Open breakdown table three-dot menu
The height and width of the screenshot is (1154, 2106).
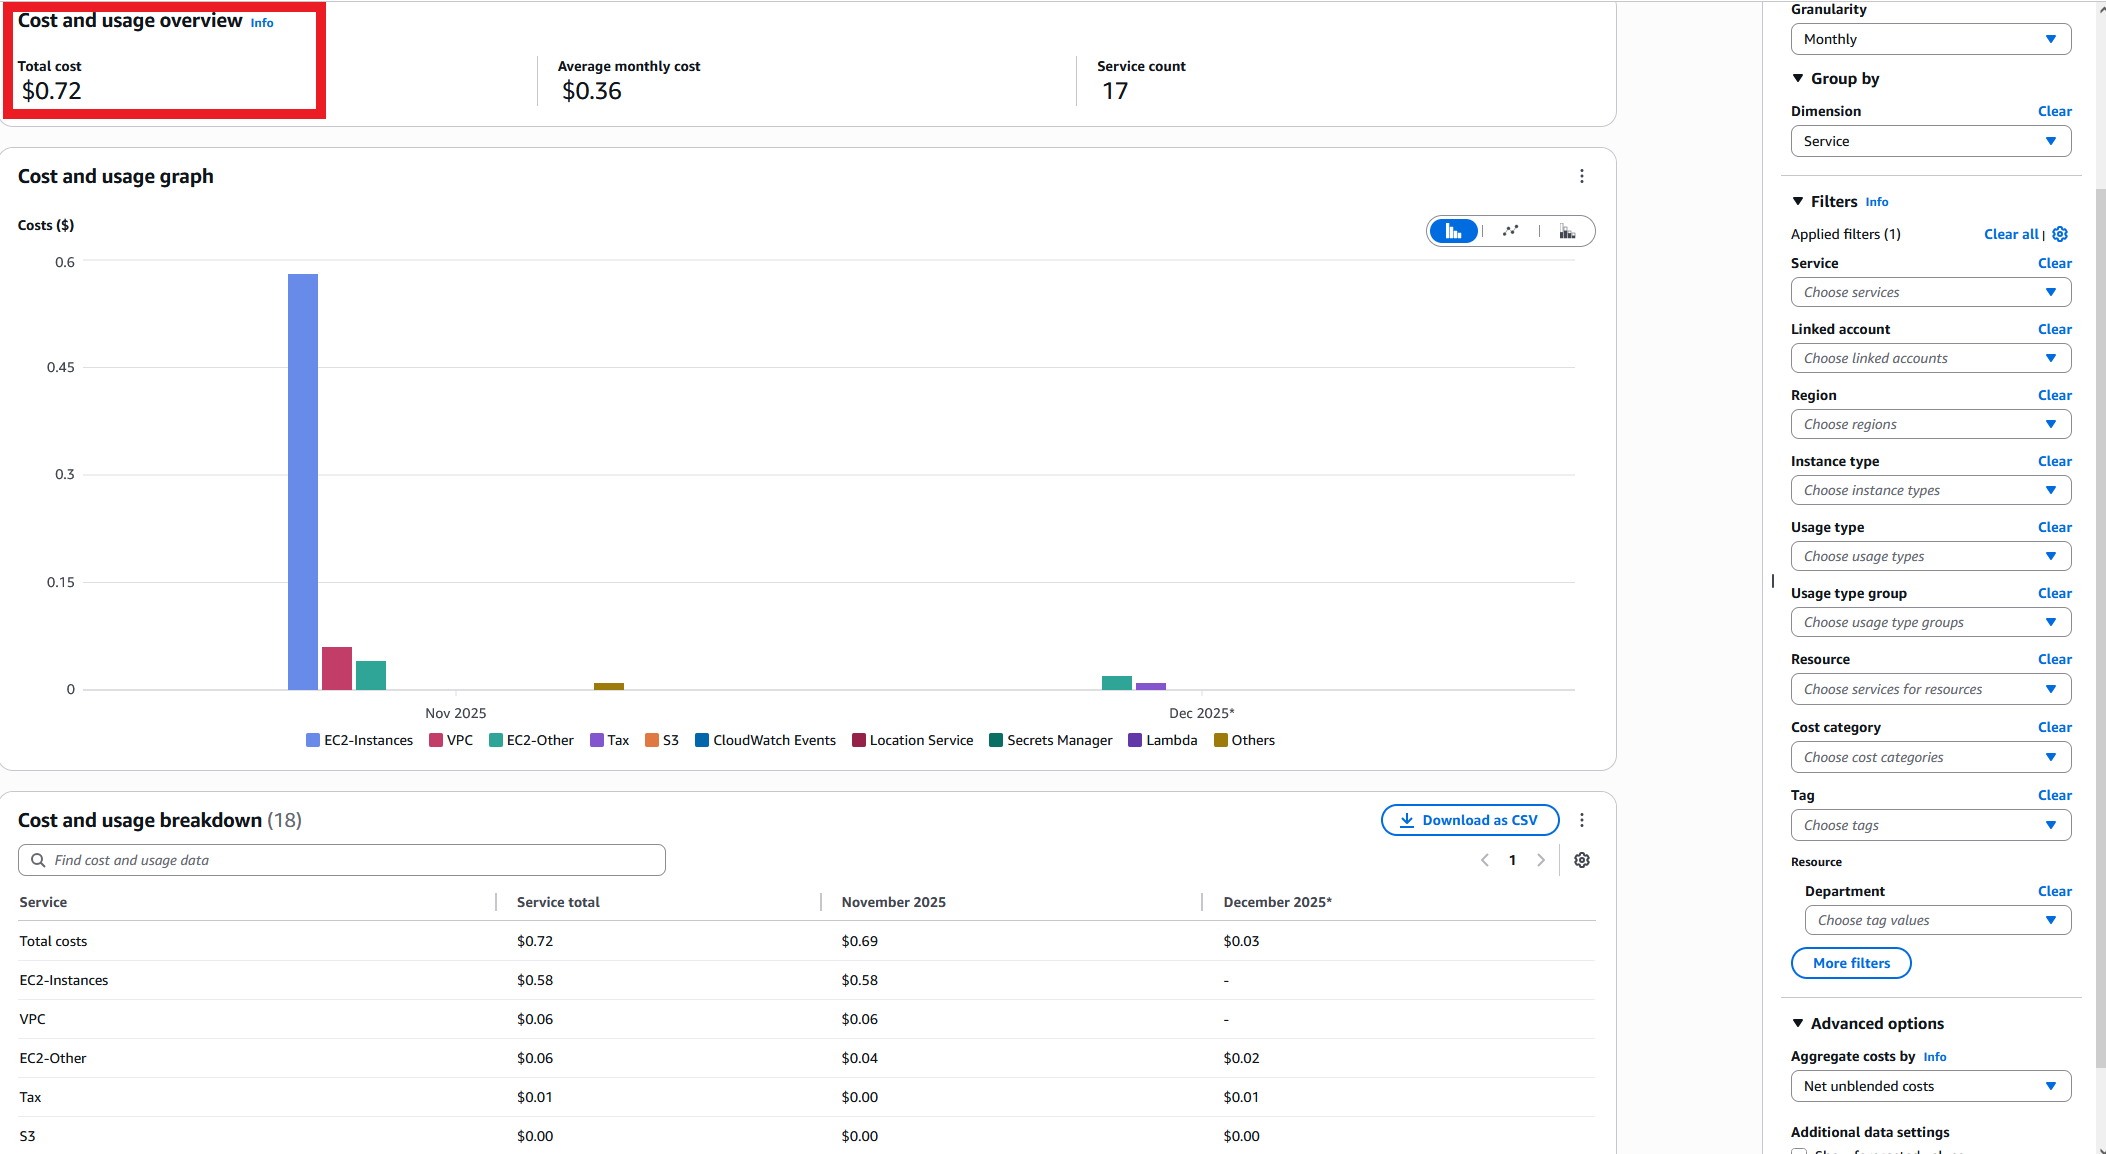pyautogui.click(x=1581, y=820)
